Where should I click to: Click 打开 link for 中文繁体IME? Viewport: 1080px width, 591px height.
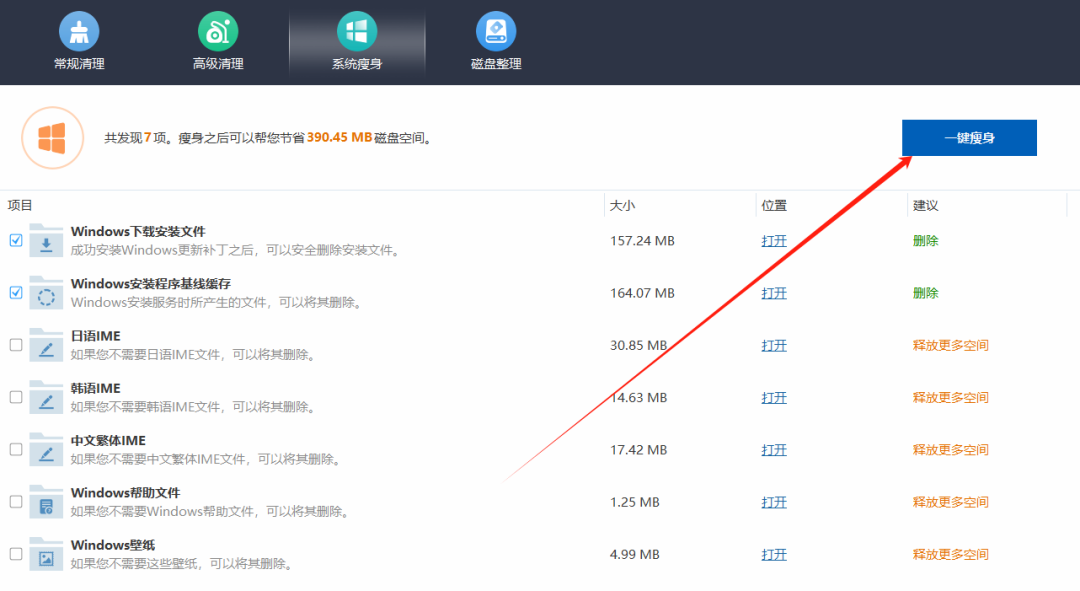773,450
